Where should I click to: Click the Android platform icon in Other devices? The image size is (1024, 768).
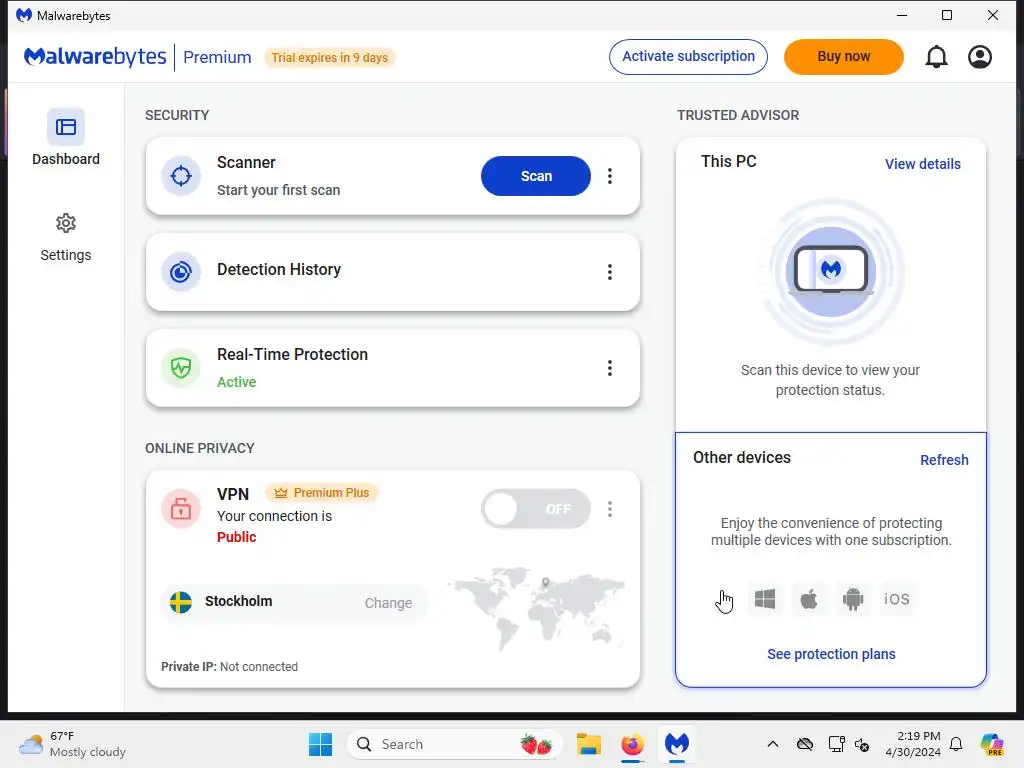(852, 599)
